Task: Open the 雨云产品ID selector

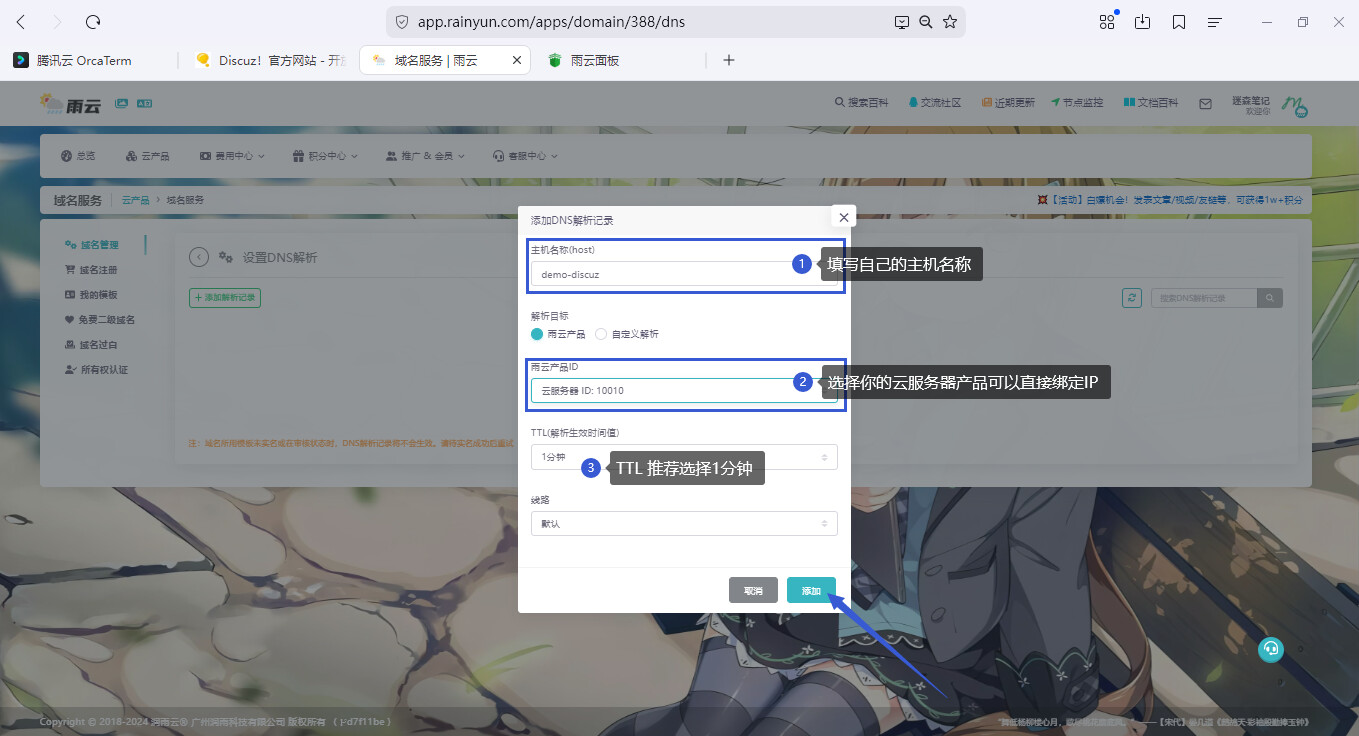Action: click(x=684, y=391)
